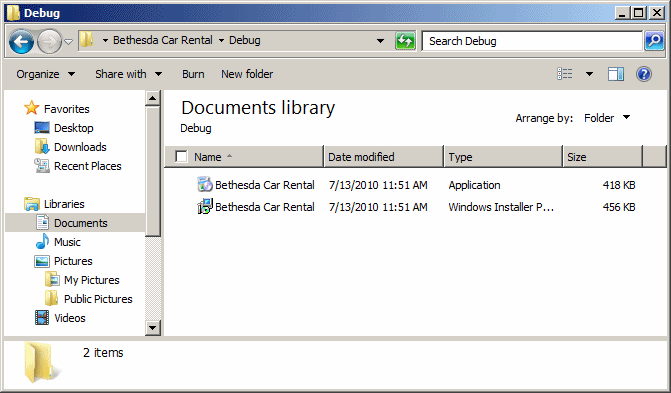Open the Share with menu

click(128, 74)
